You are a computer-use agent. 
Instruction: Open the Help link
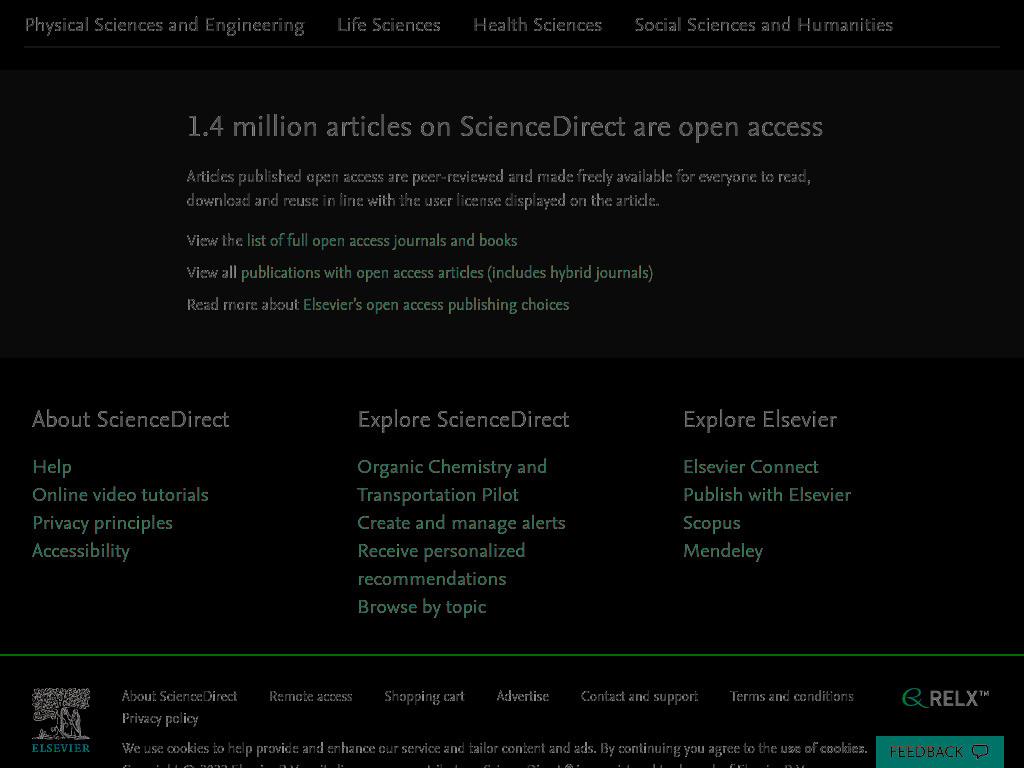[x=52, y=467]
